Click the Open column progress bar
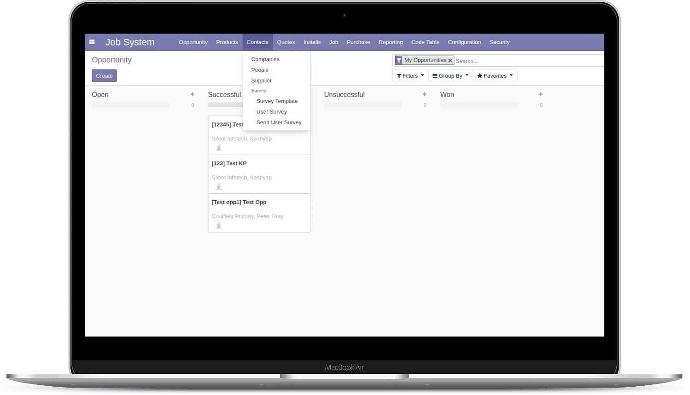 point(130,105)
